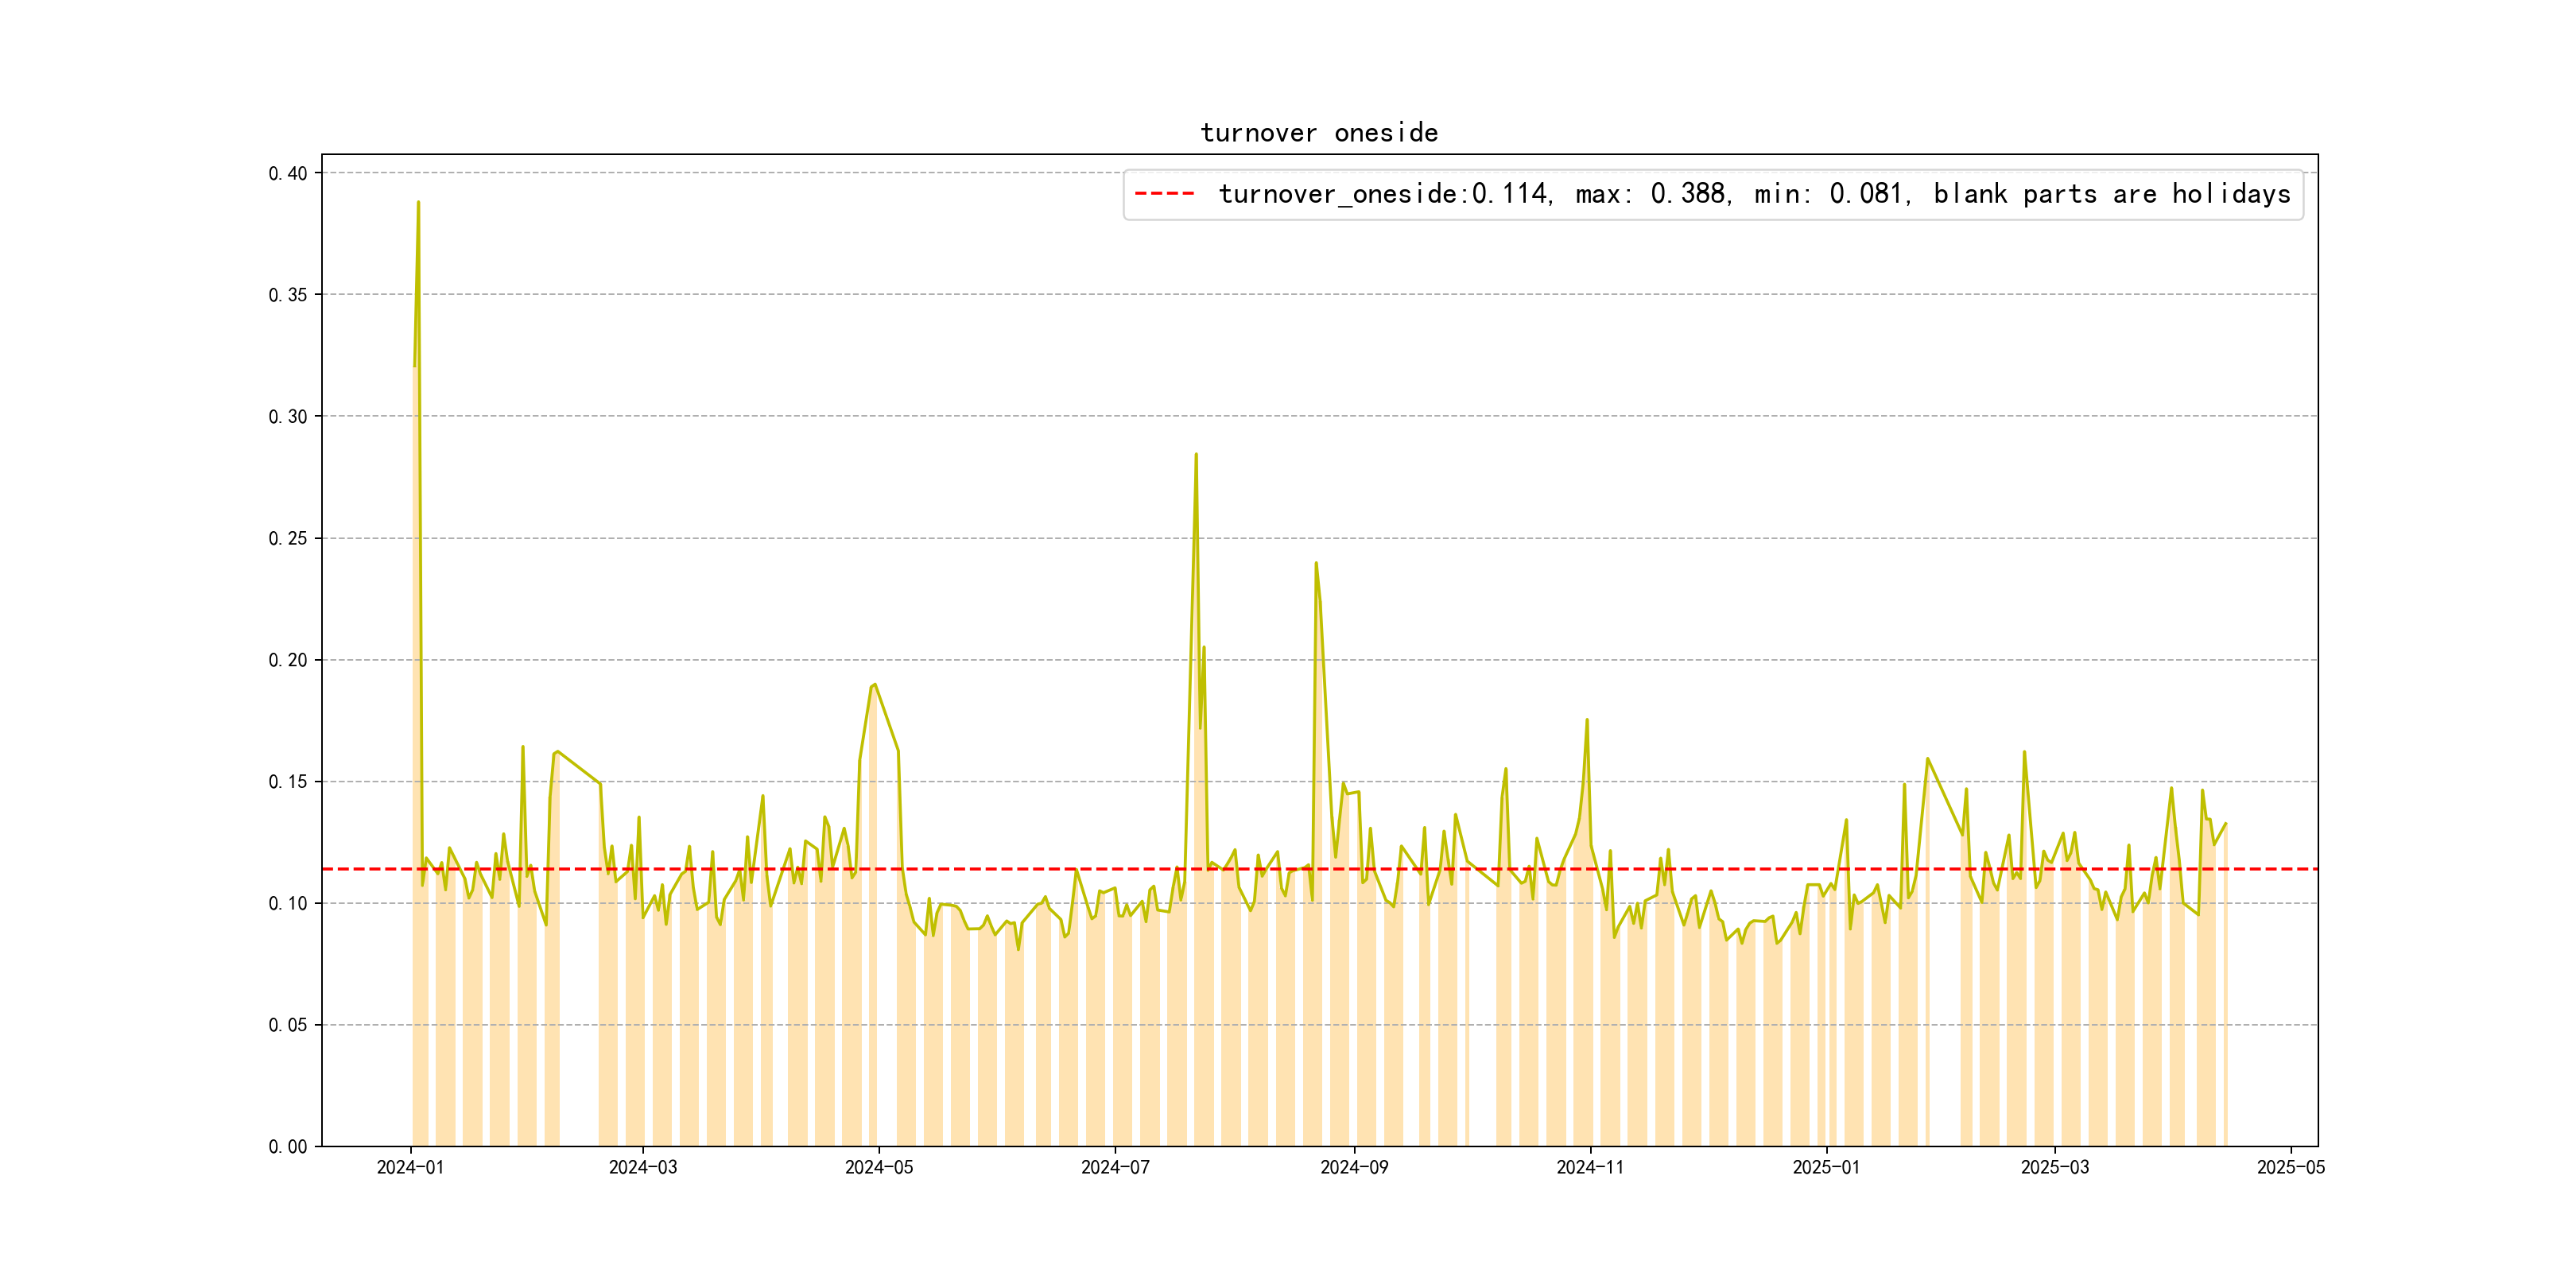Click the 'turnover oneside' chart title
The image size is (2576, 1288).
(x=1318, y=133)
